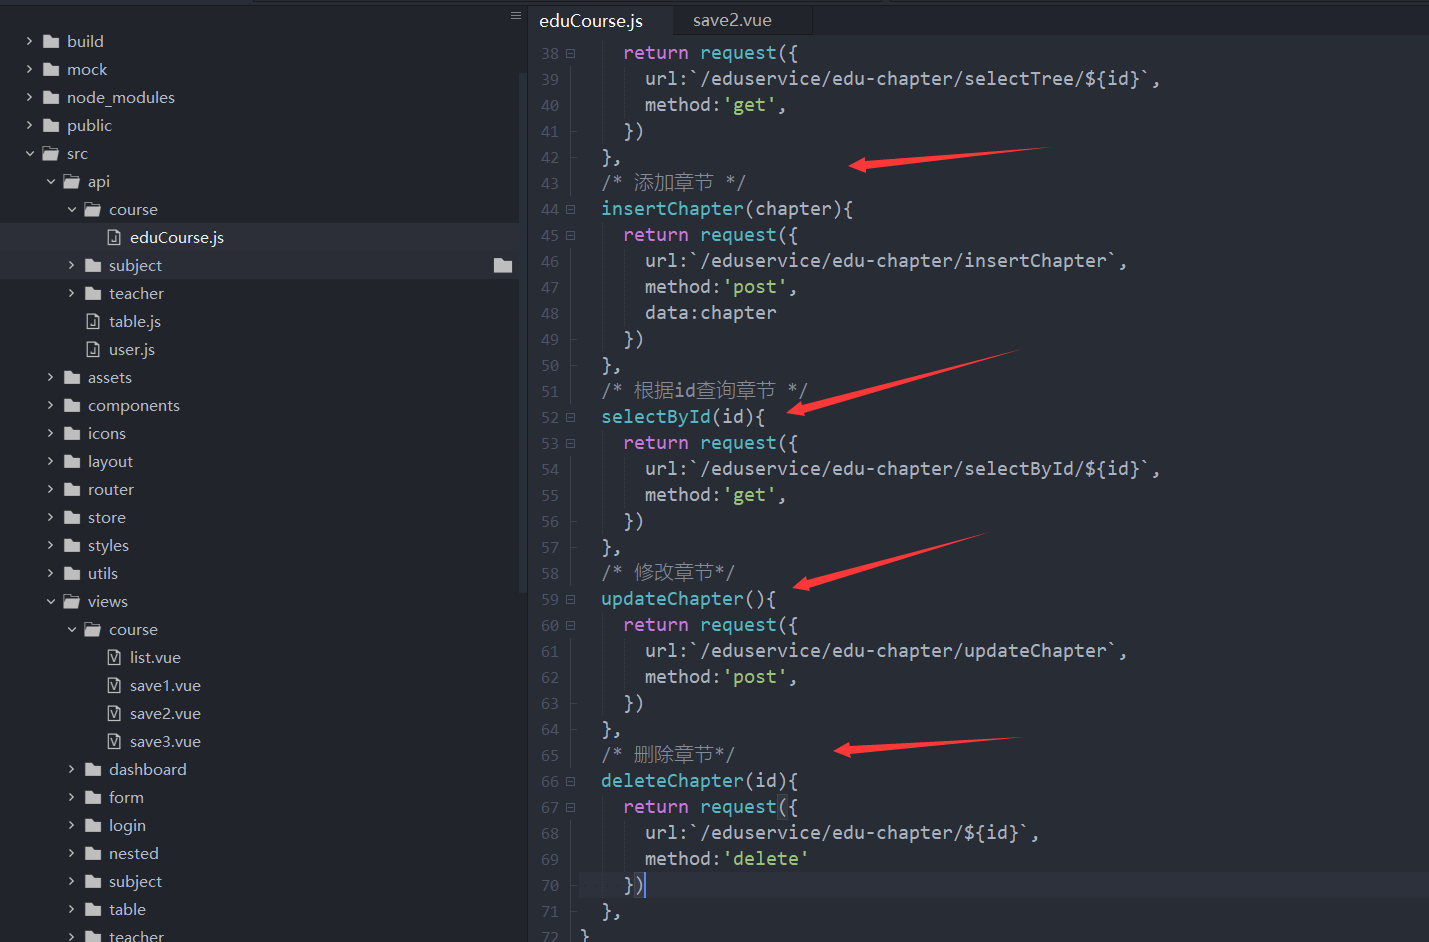
Task: Fold the request block at line 53
Action: click(571, 443)
